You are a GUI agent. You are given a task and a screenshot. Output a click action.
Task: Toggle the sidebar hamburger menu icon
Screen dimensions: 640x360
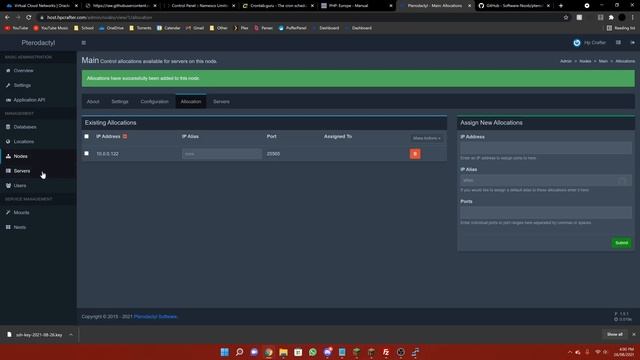[x=84, y=43]
